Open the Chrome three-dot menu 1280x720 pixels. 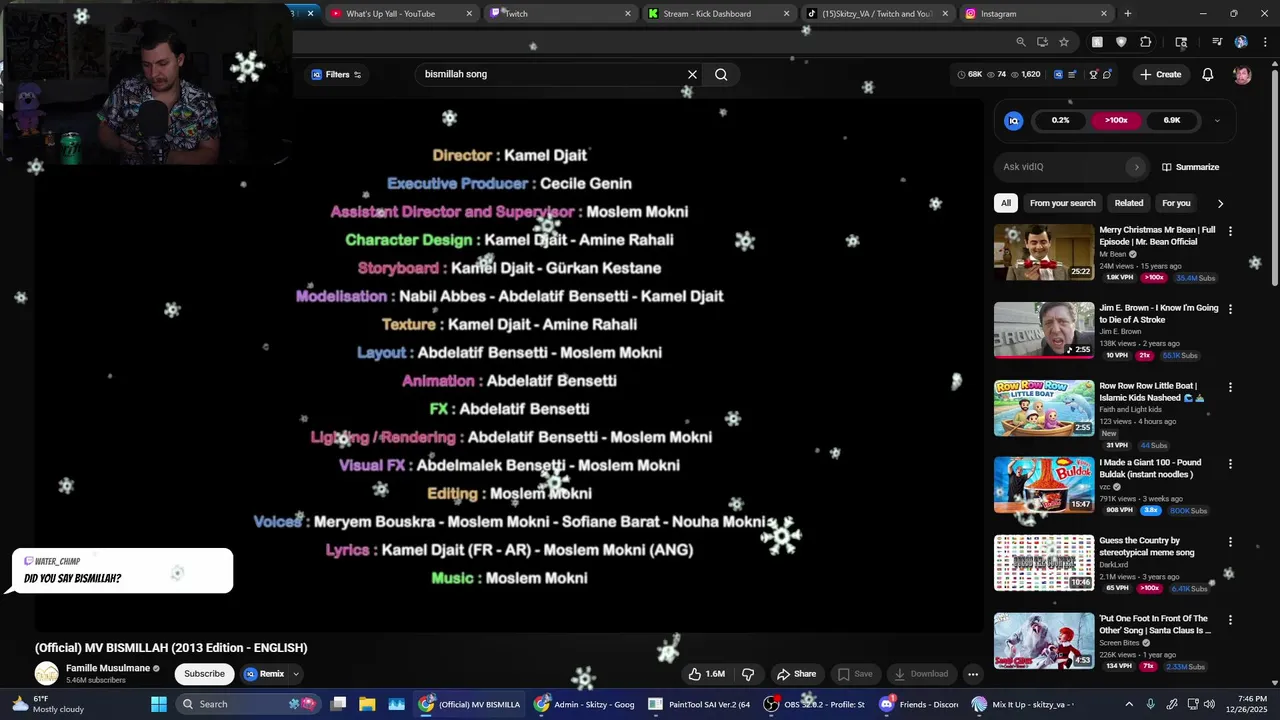(1264, 42)
